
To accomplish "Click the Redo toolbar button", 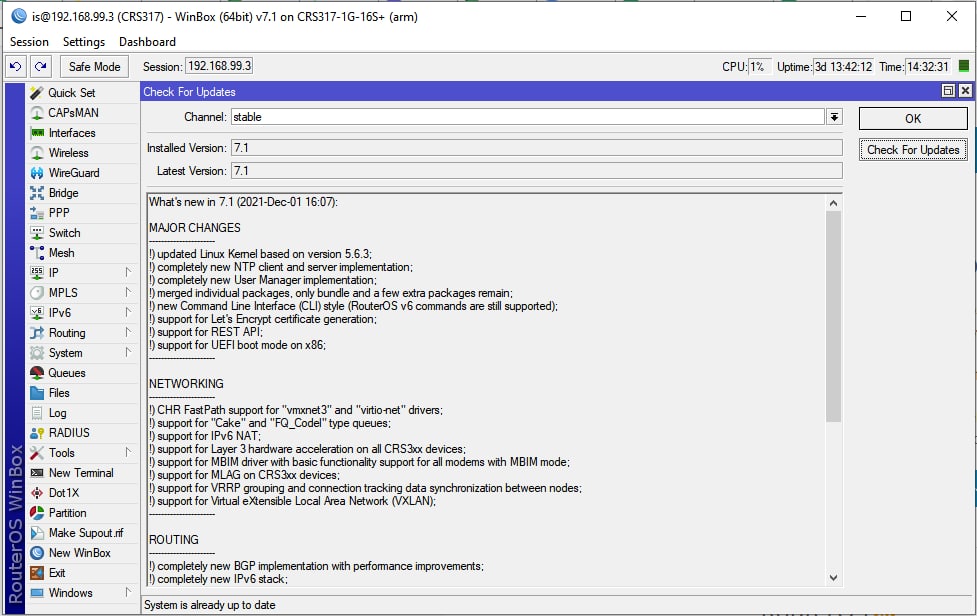I will [x=41, y=66].
